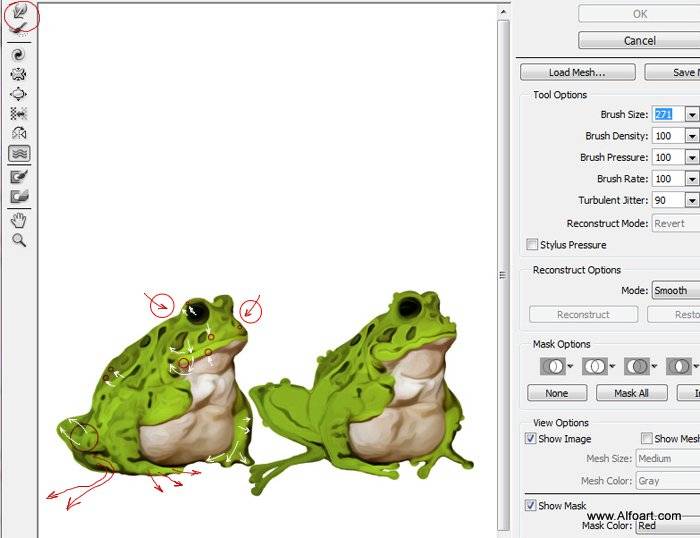Select the Freeze Mask tool
Image resolution: width=700 pixels, height=538 pixels.
pyautogui.click(x=19, y=177)
